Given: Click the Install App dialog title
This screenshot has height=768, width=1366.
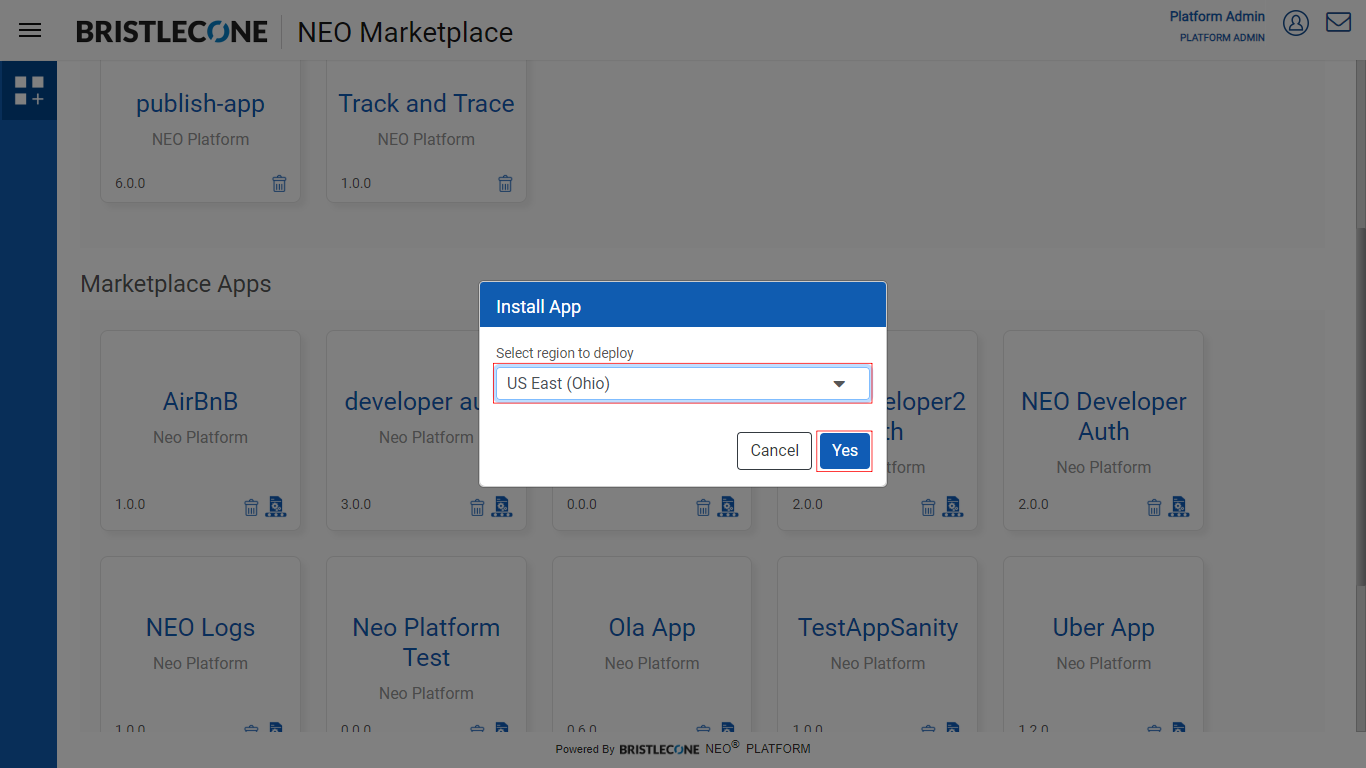Looking at the screenshot, I should 538,307.
